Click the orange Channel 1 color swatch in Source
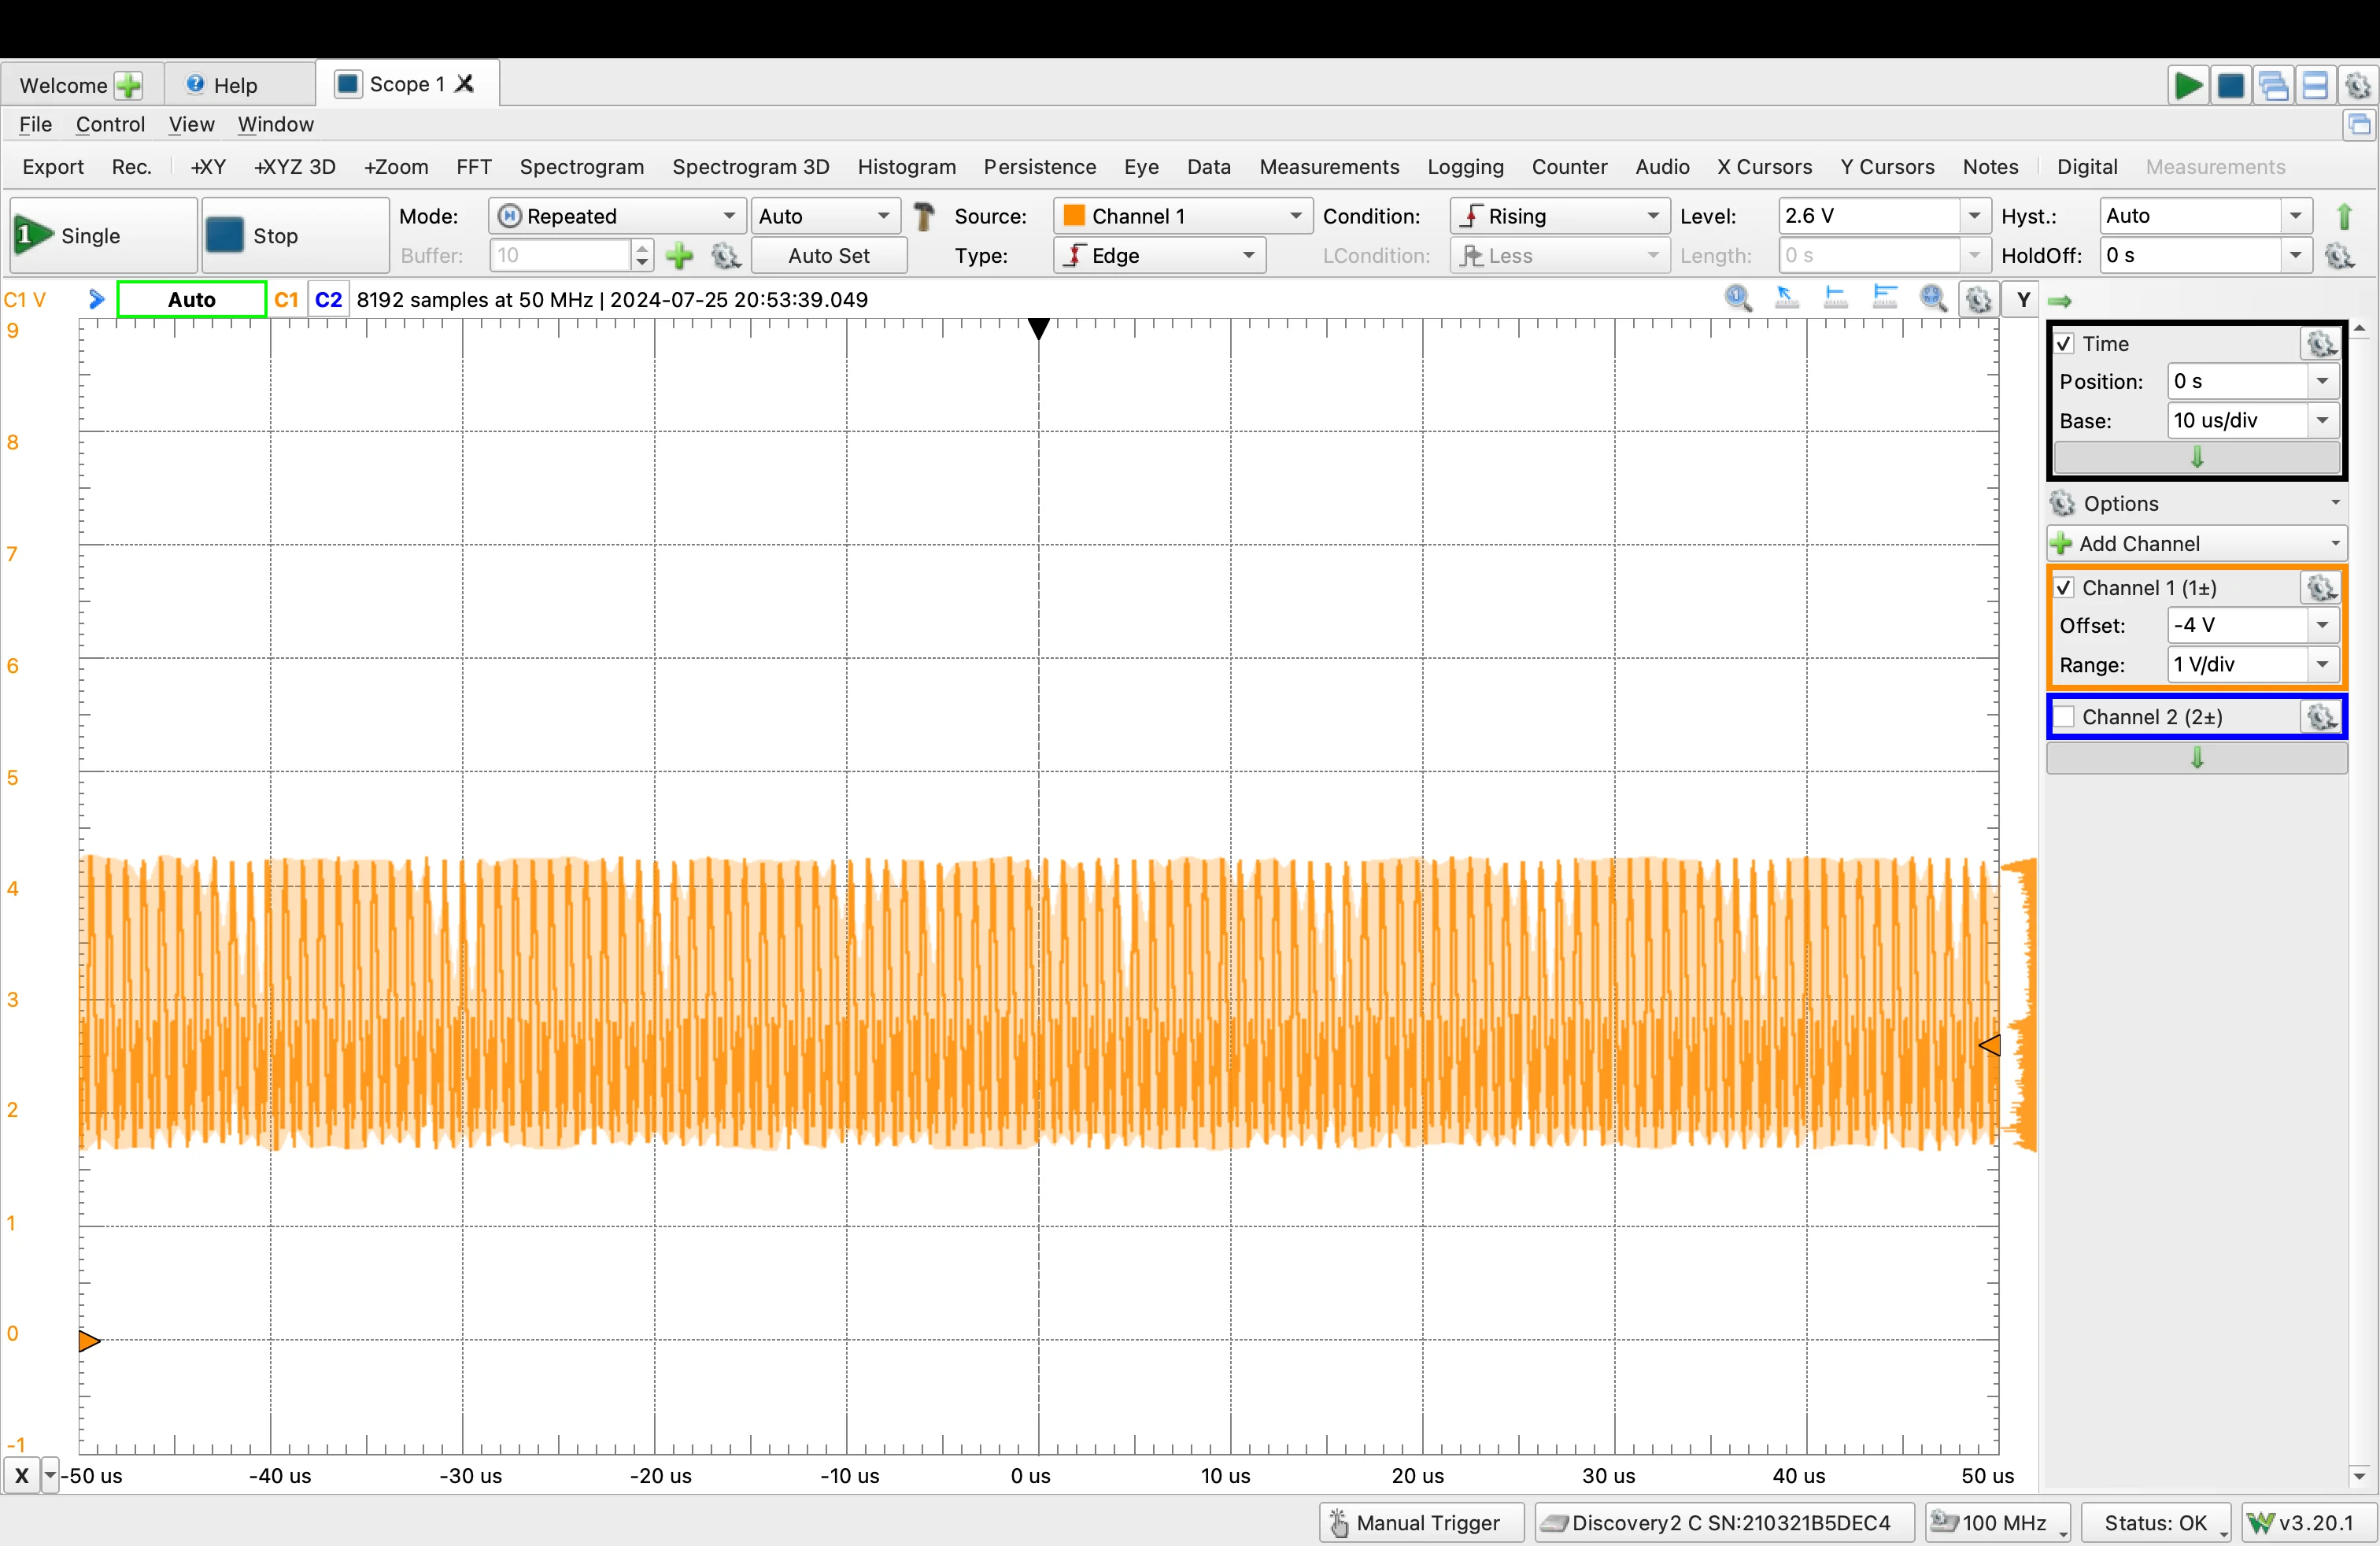 (x=1074, y=216)
